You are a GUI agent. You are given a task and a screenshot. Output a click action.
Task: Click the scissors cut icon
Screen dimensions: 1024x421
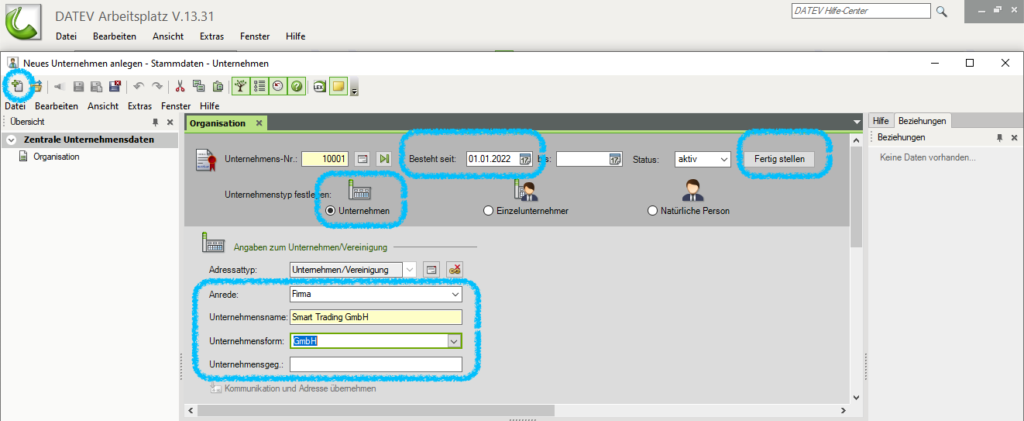coord(180,86)
